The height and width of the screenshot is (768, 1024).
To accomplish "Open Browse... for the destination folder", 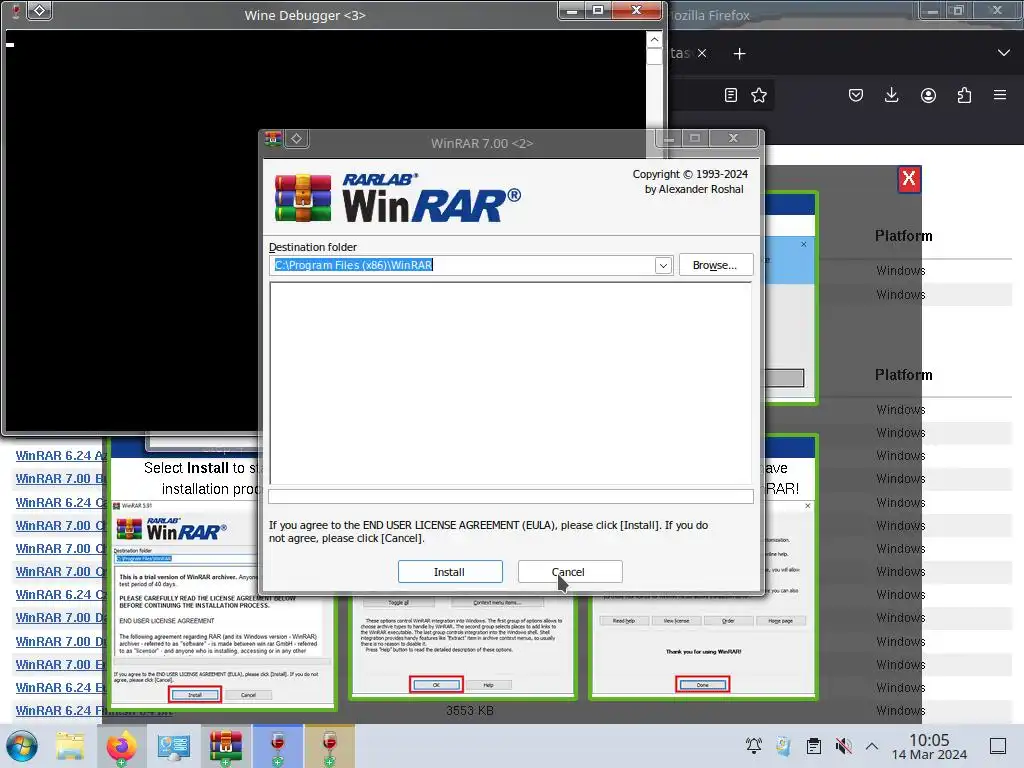I will coord(716,265).
